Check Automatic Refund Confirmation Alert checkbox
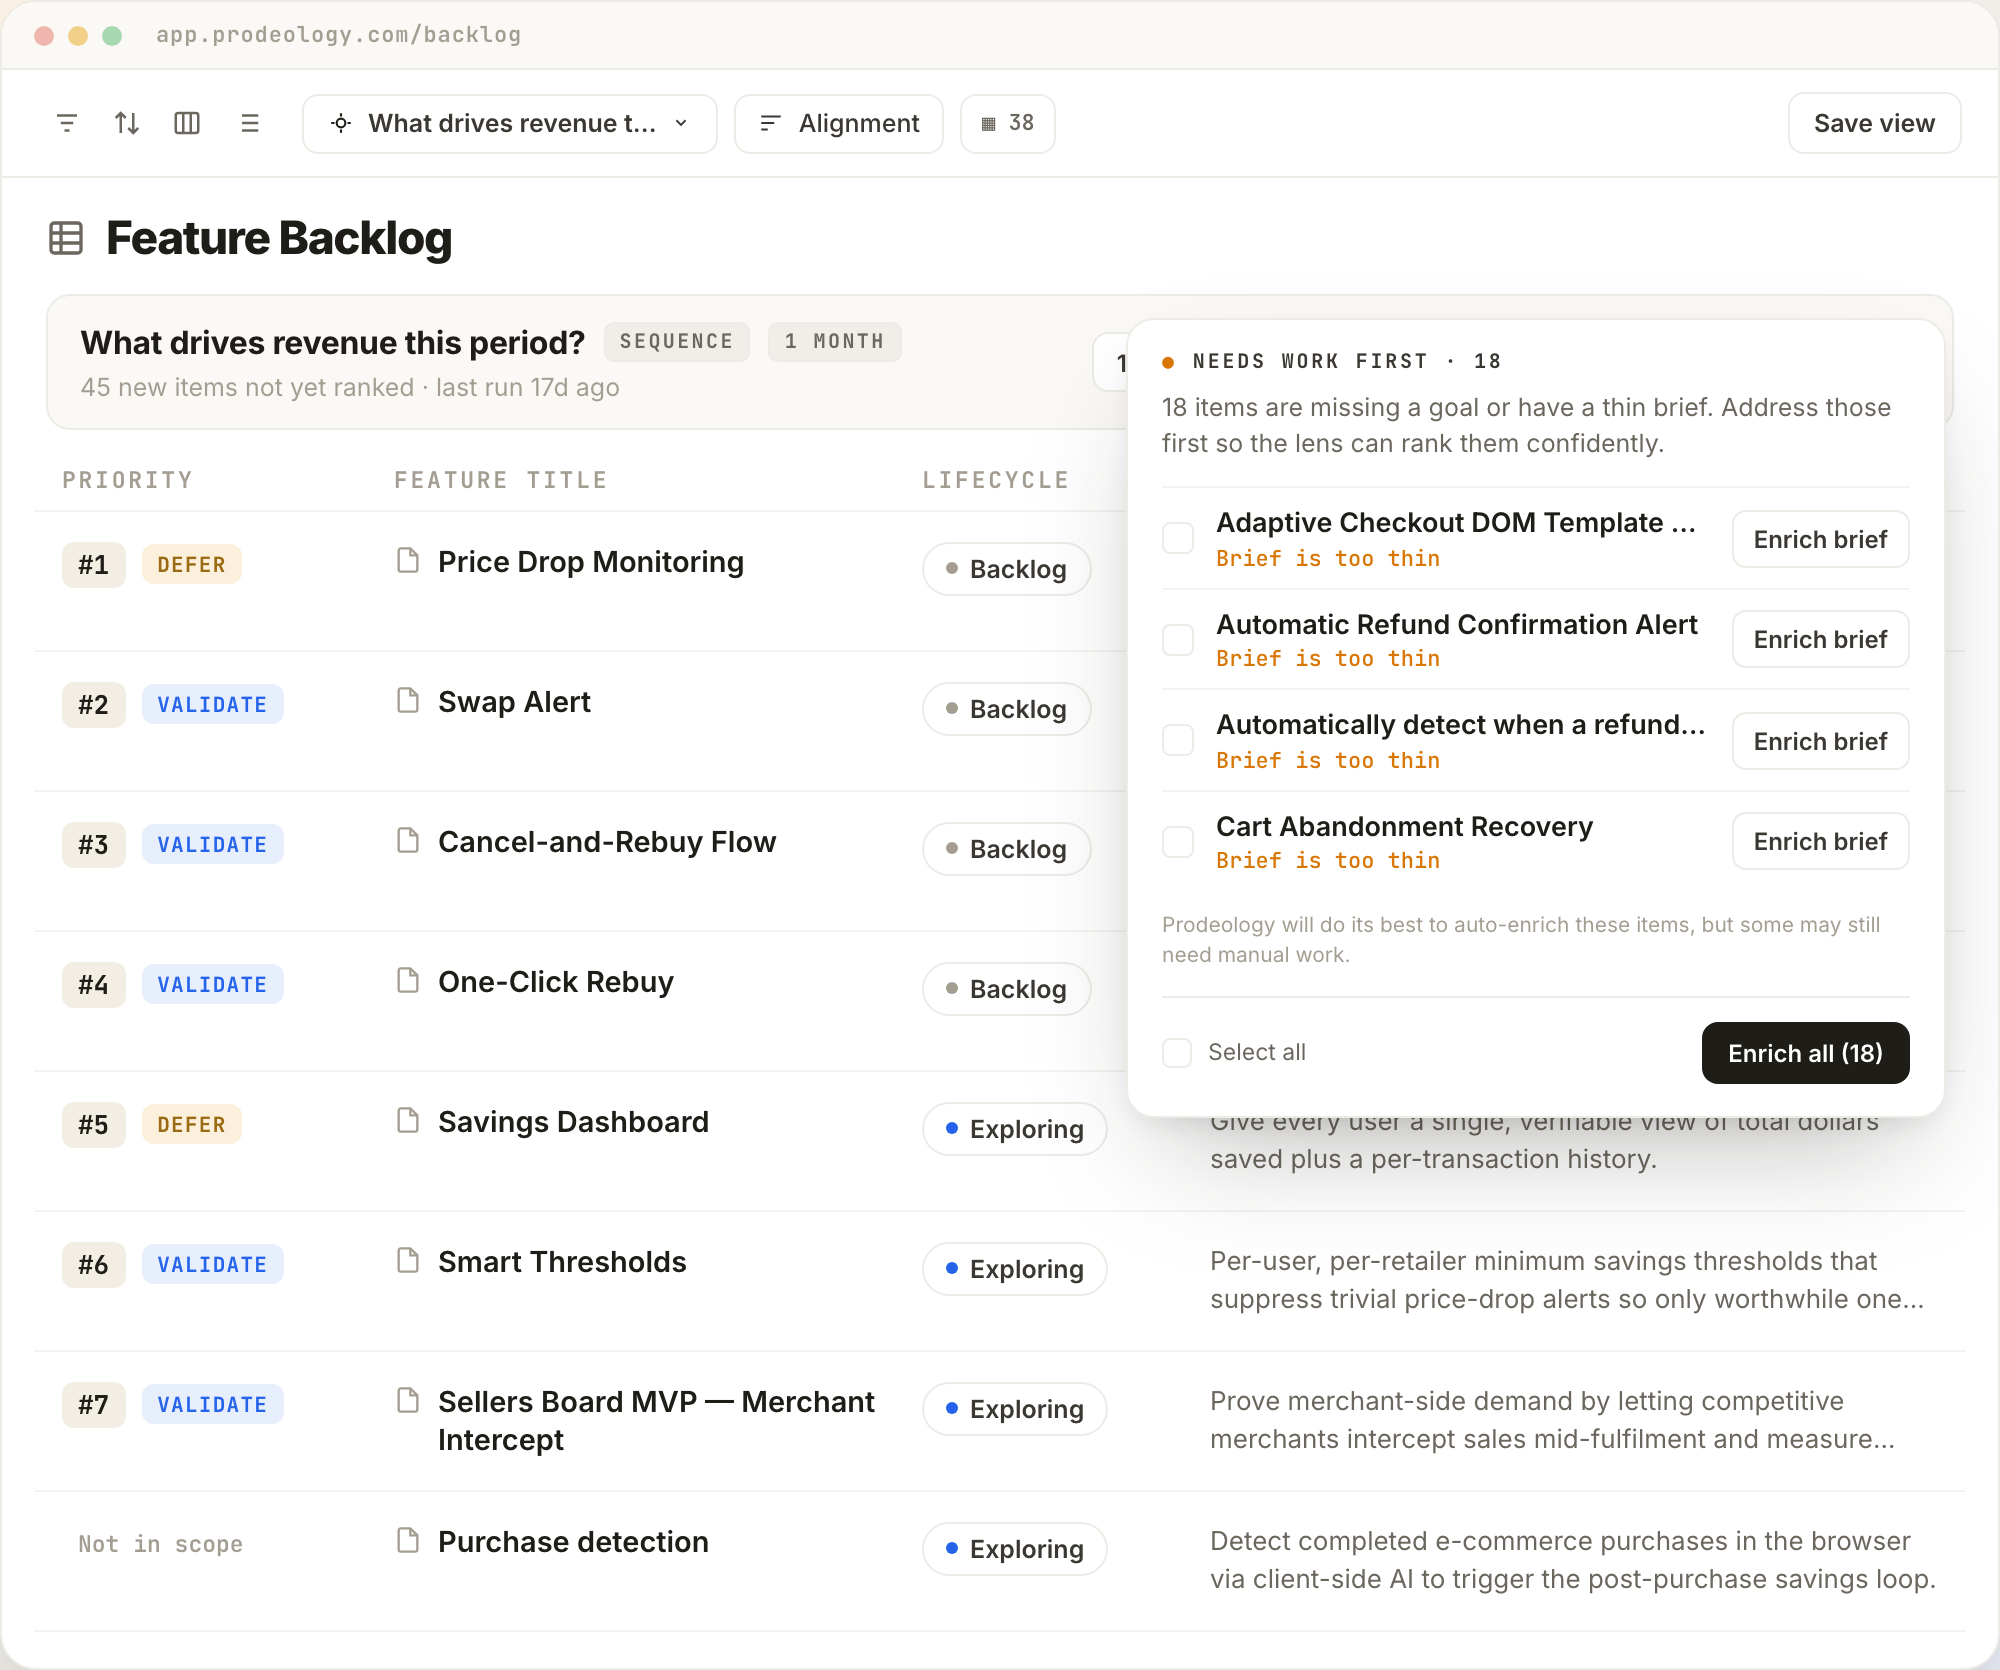The image size is (2000, 1670). point(1178,640)
